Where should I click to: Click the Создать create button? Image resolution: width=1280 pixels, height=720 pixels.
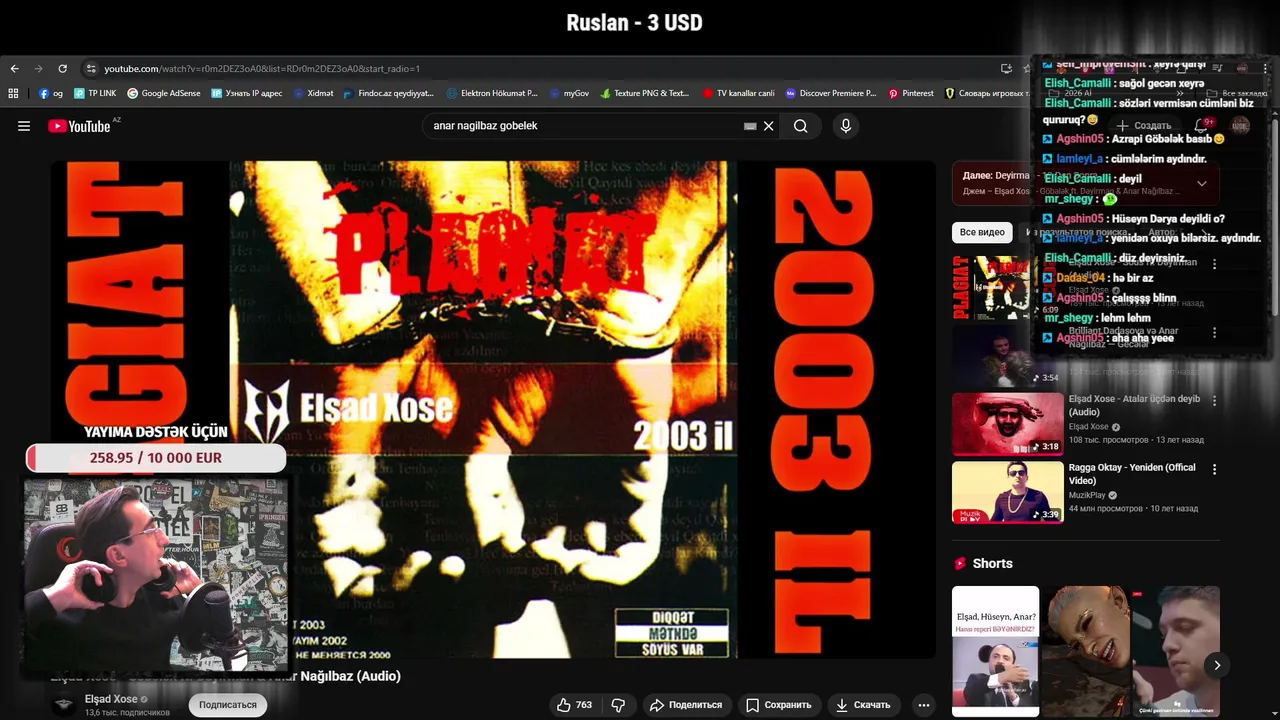[1144, 126]
